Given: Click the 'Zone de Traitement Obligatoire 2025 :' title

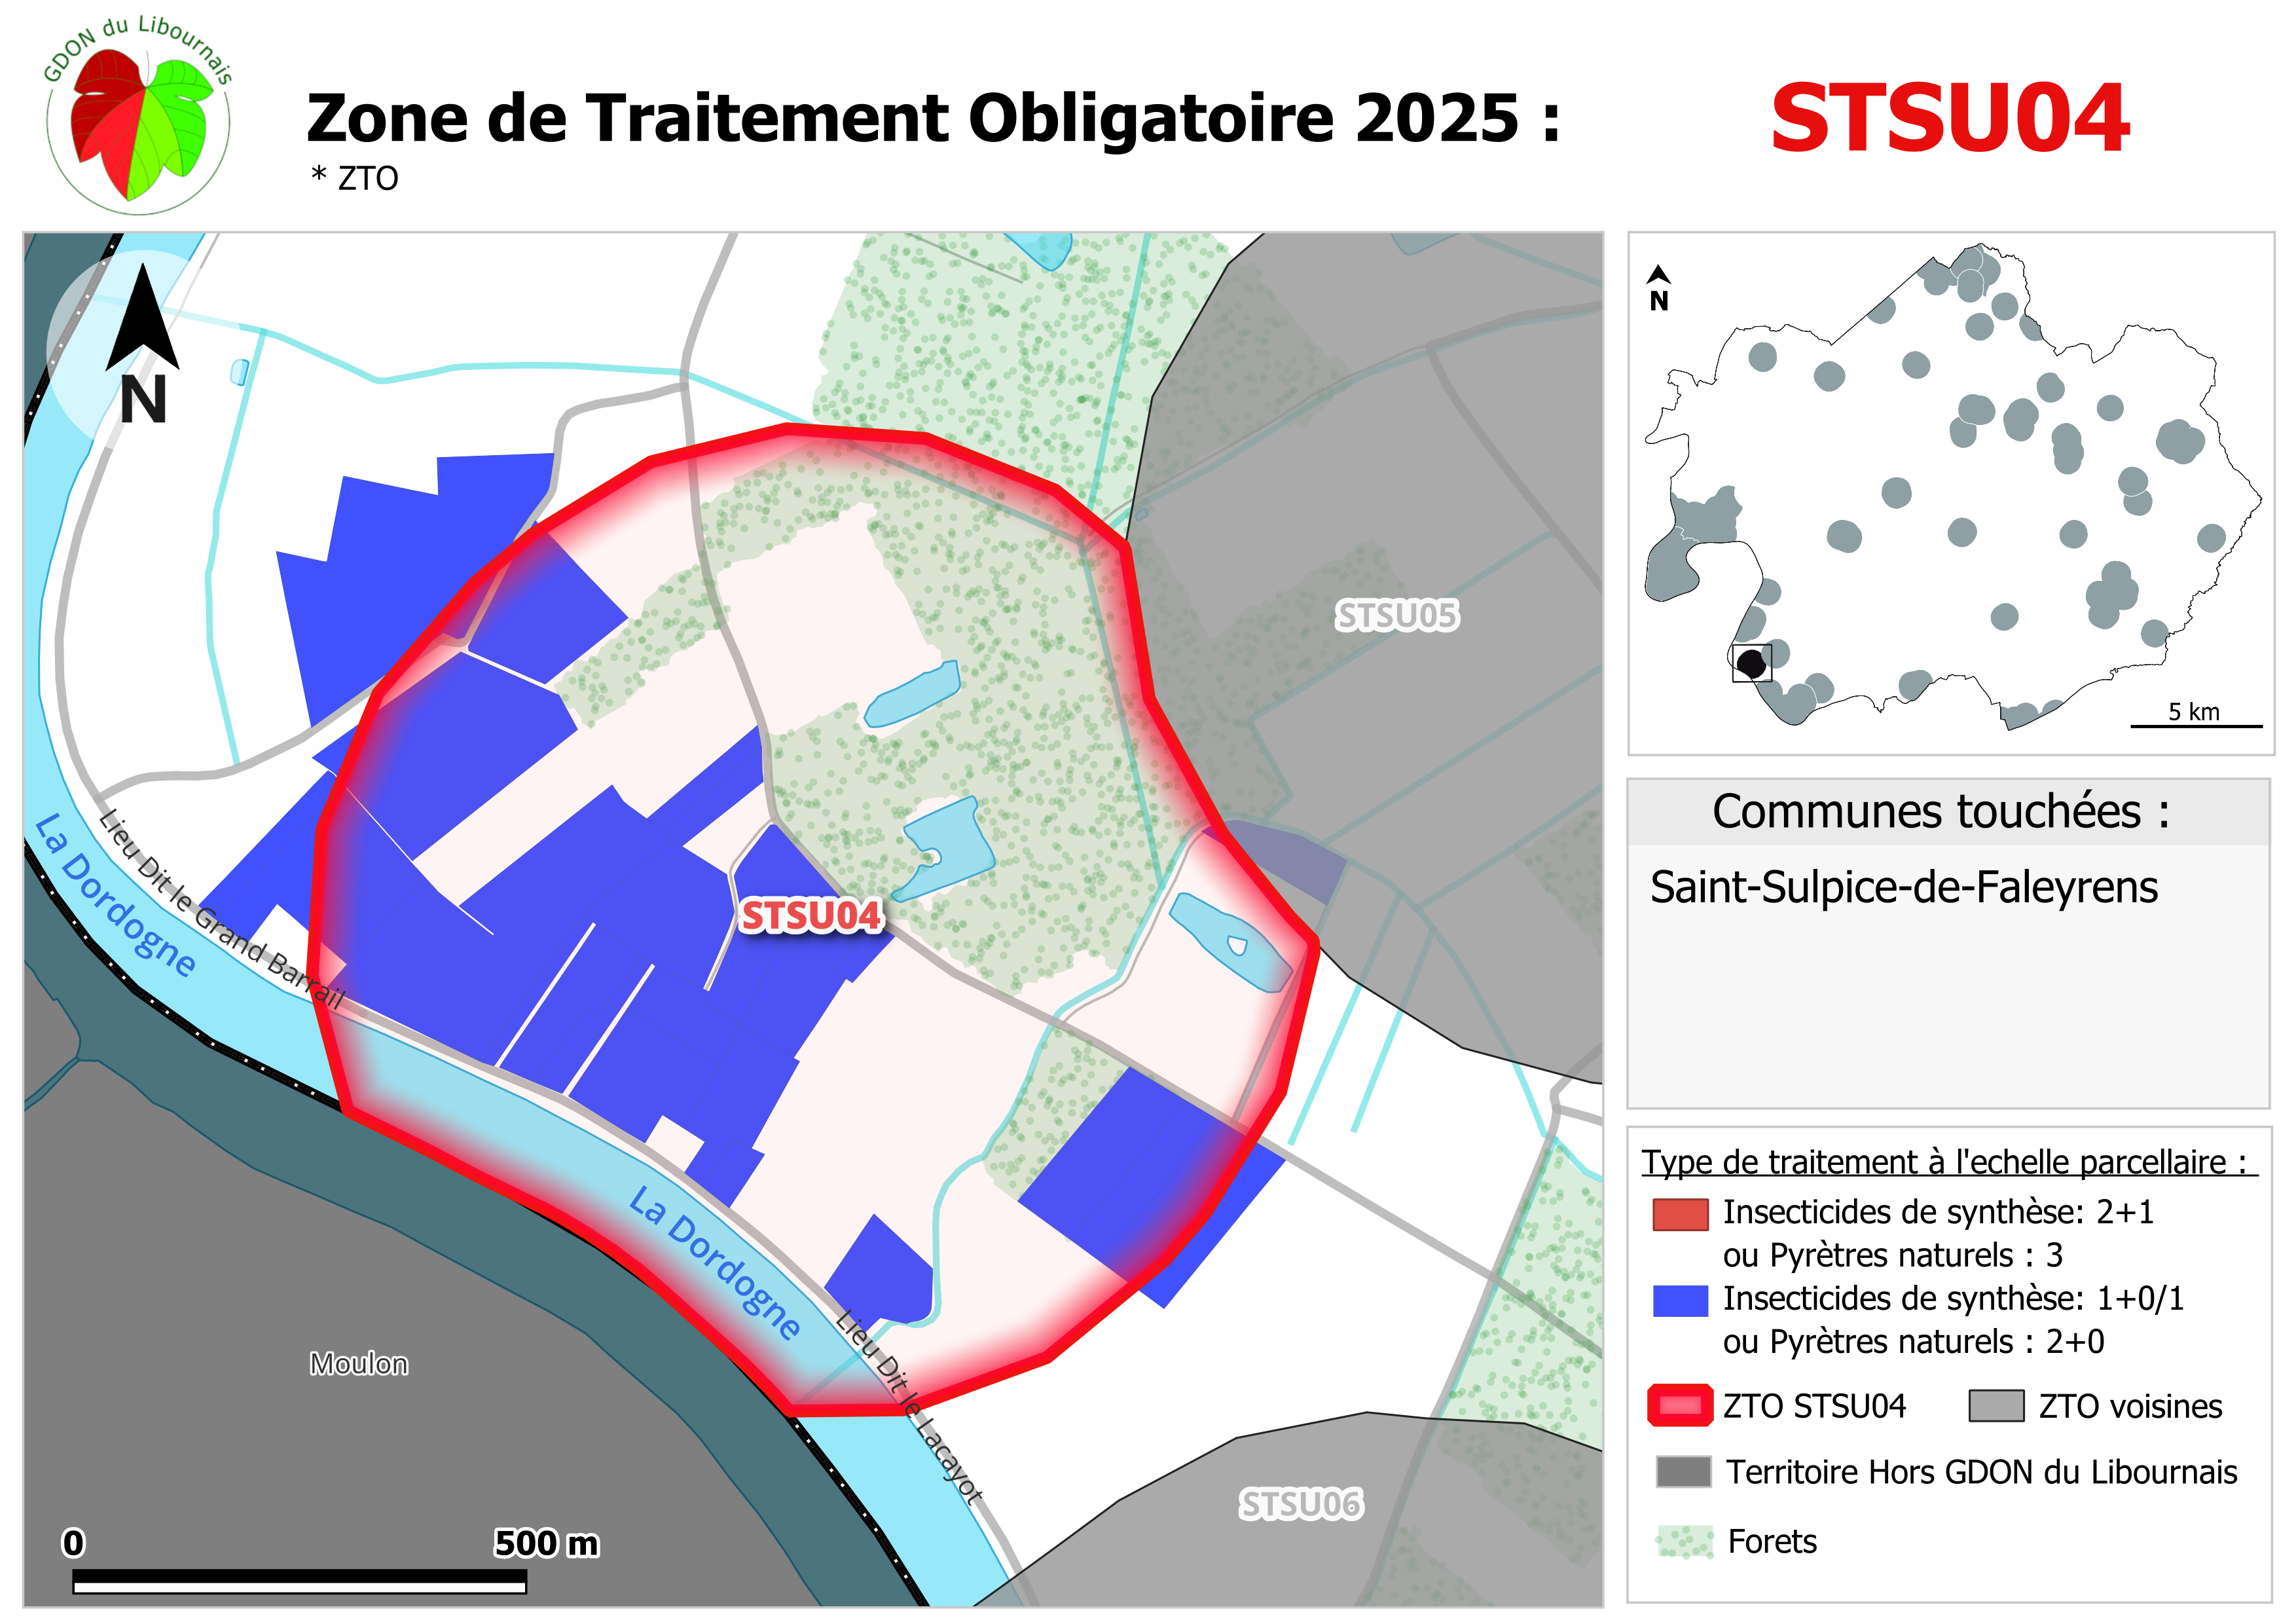Looking at the screenshot, I should coord(933,118).
